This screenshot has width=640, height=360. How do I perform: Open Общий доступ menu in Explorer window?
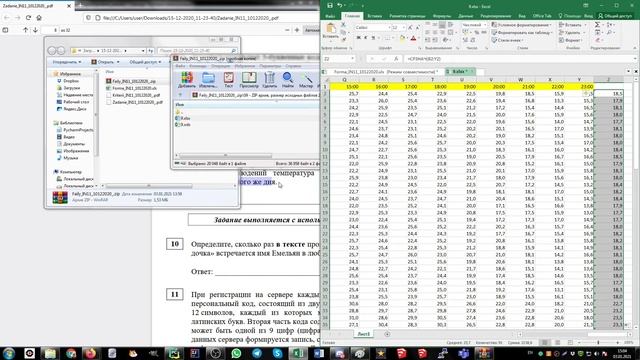pos(145,62)
